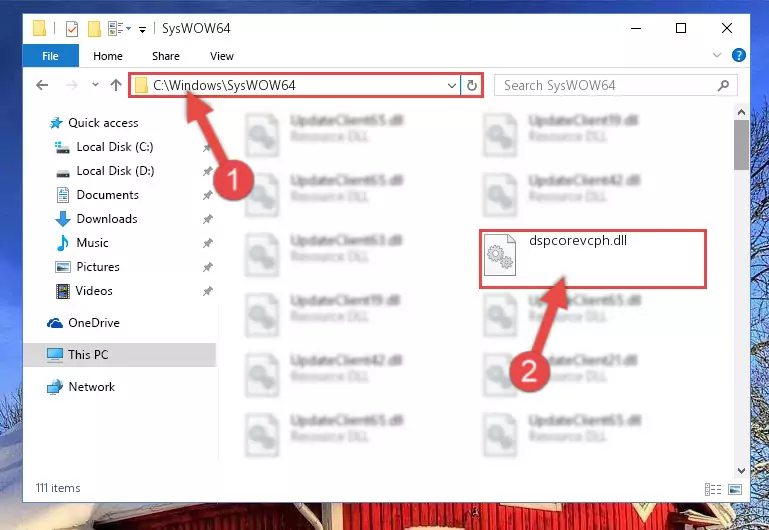The width and height of the screenshot is (769, 530).
Task: Open the recent locations dropdown
Action: click(x=95, y=85)
